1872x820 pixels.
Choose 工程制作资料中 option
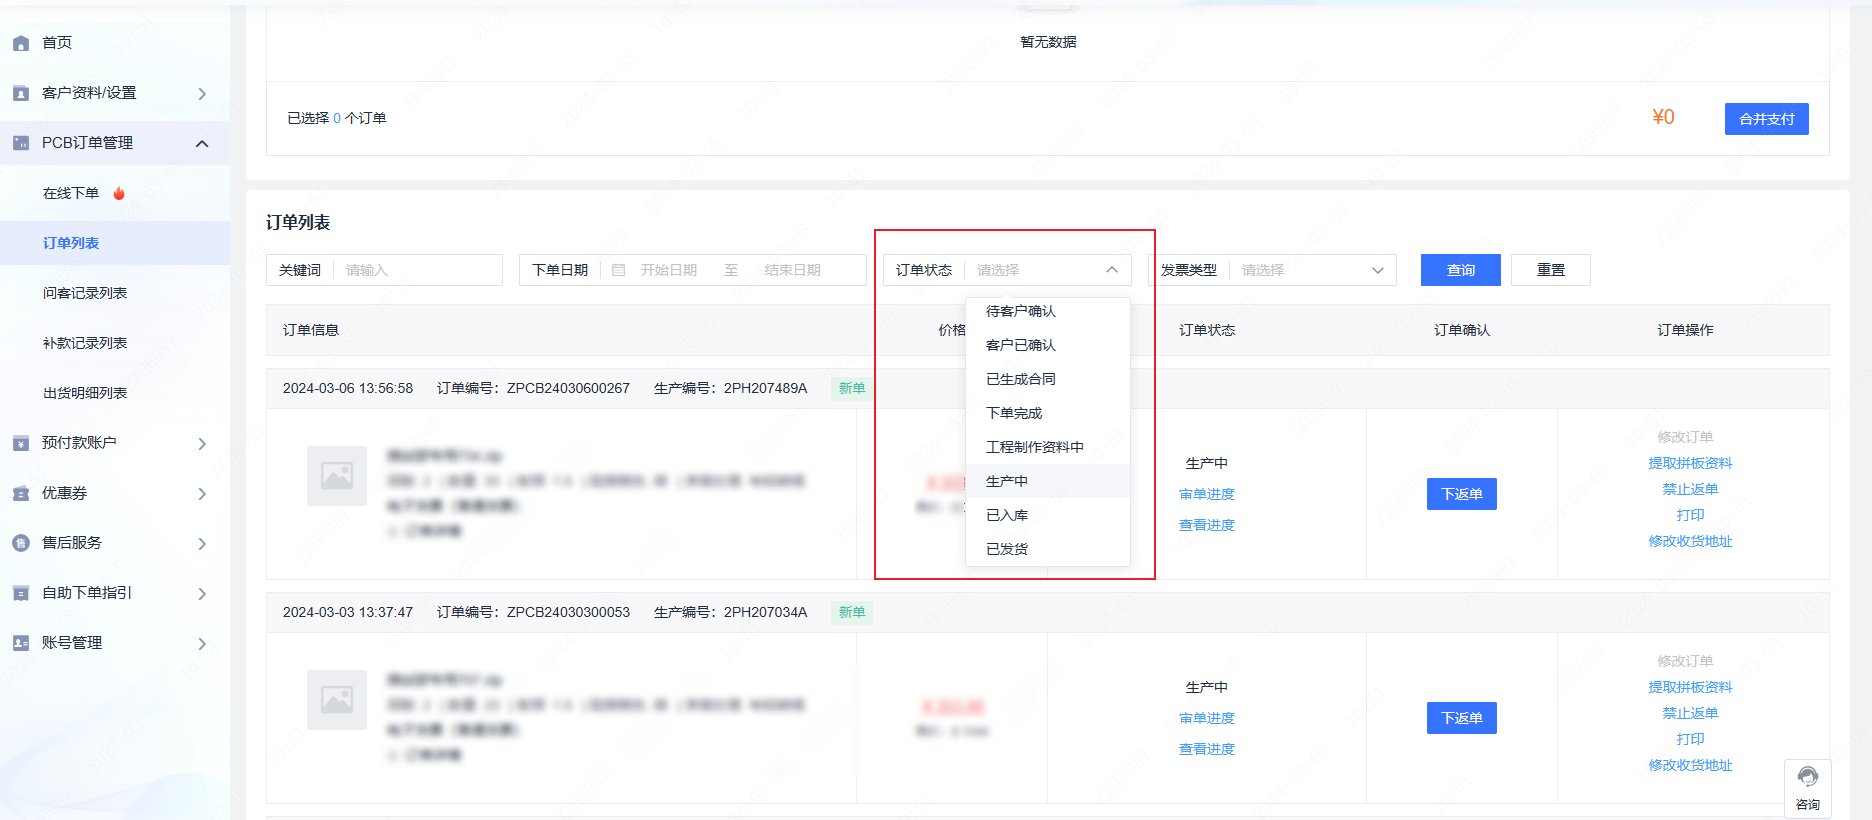(1048, 447)
